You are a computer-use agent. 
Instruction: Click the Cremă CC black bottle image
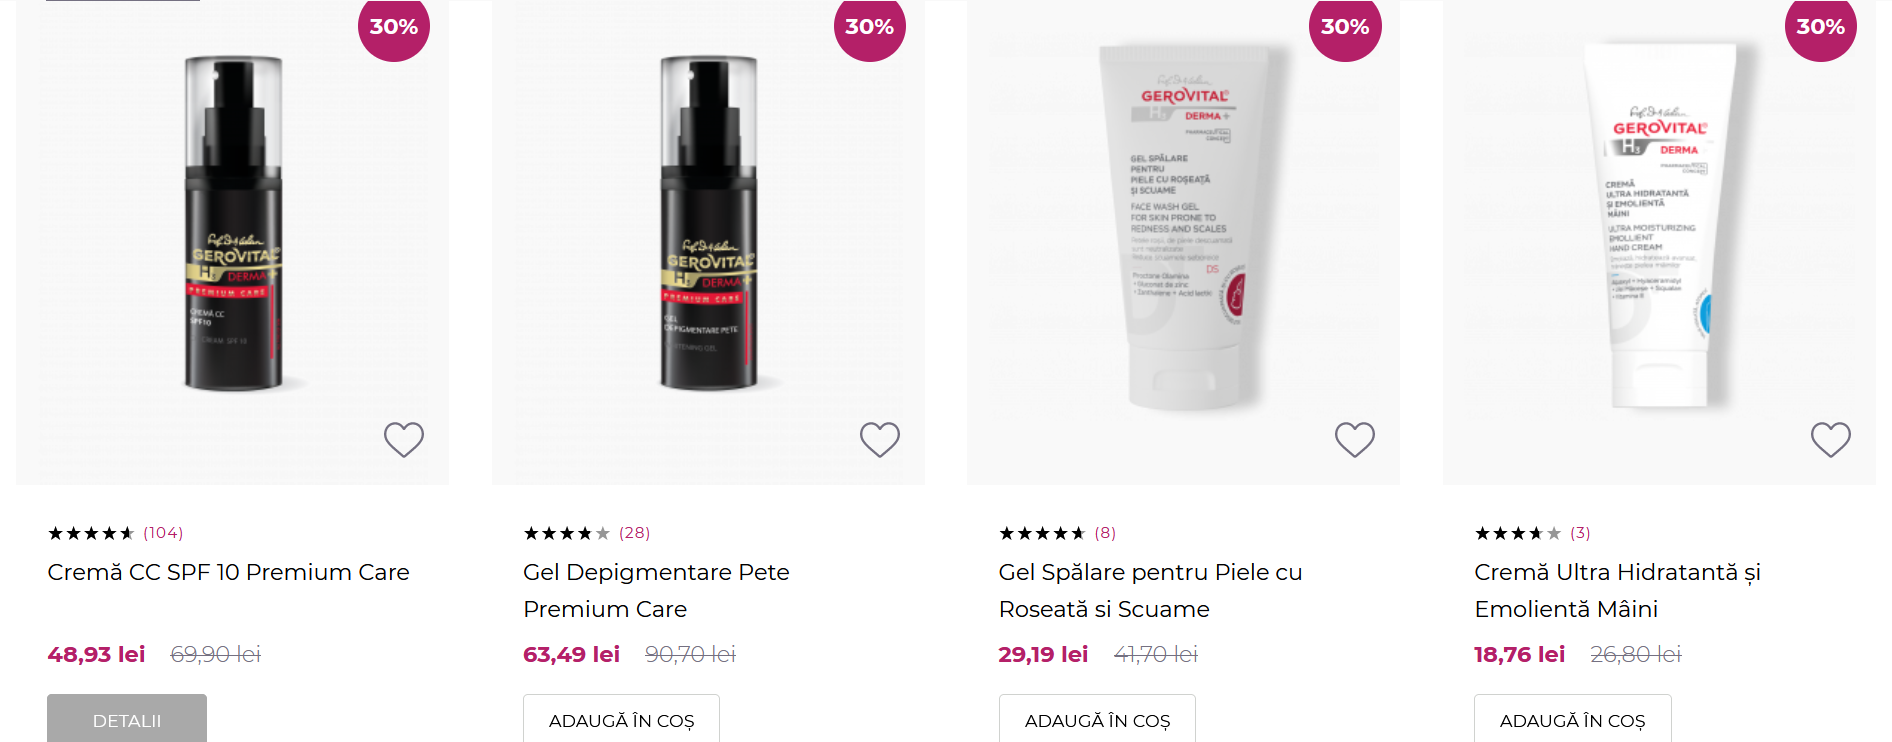pos(232,223)
